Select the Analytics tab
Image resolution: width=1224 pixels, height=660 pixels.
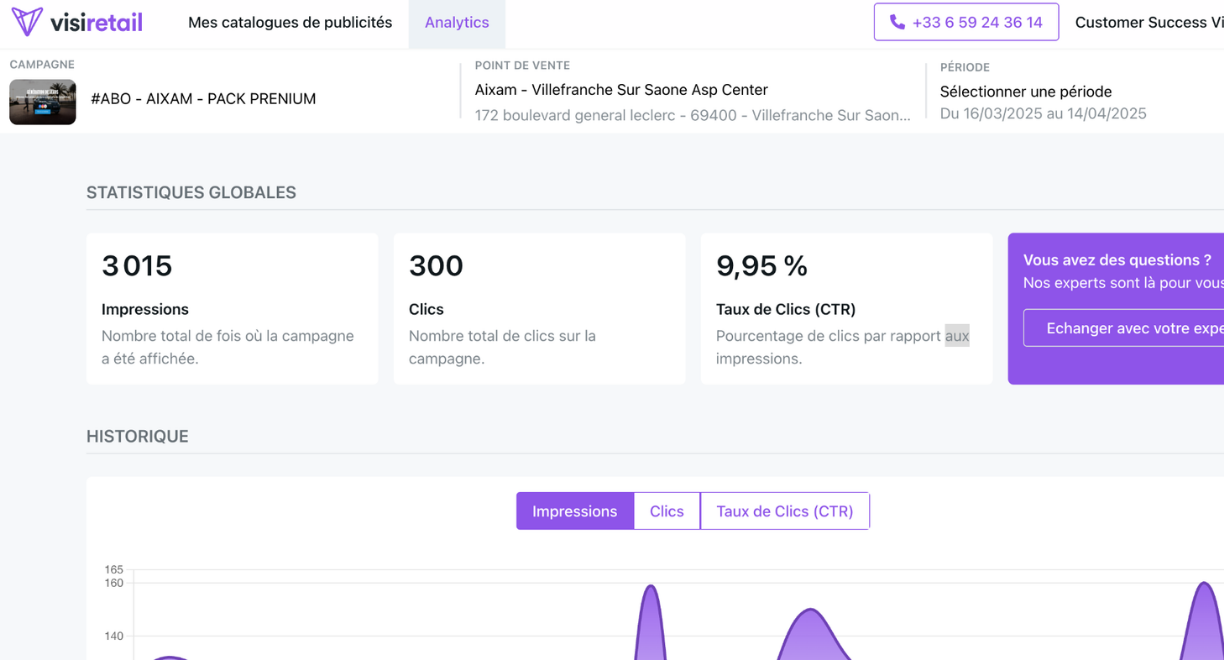tap(456, 22)
